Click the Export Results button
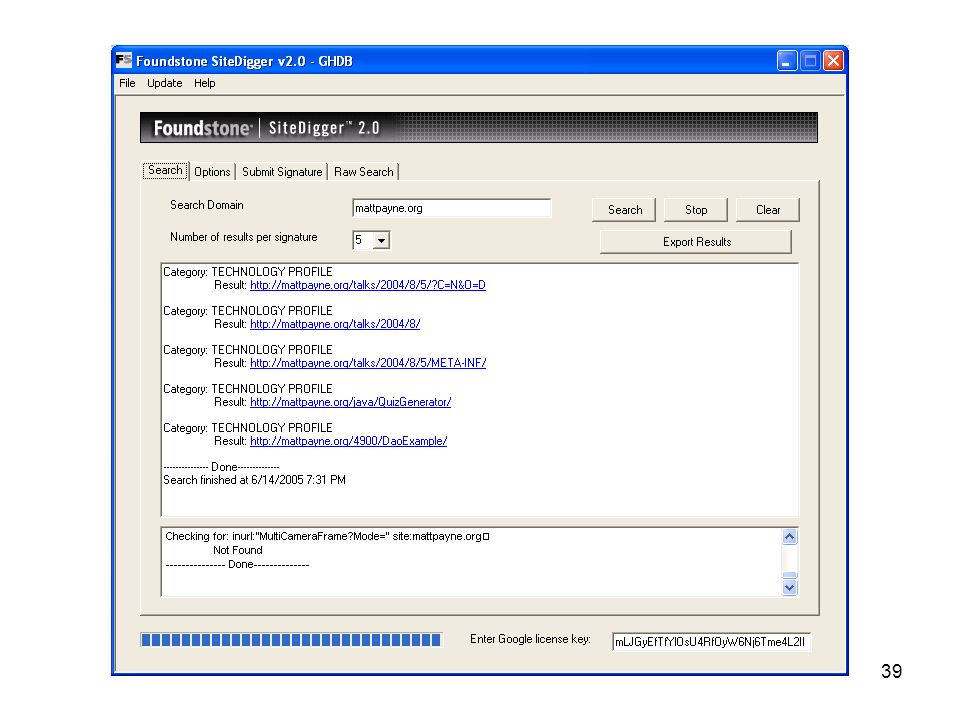 (696, 242)
